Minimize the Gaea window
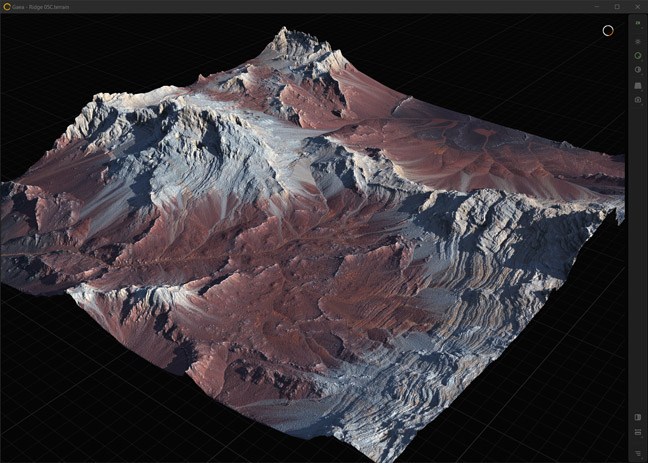This screenshot has height=463, width=648. 597,6
